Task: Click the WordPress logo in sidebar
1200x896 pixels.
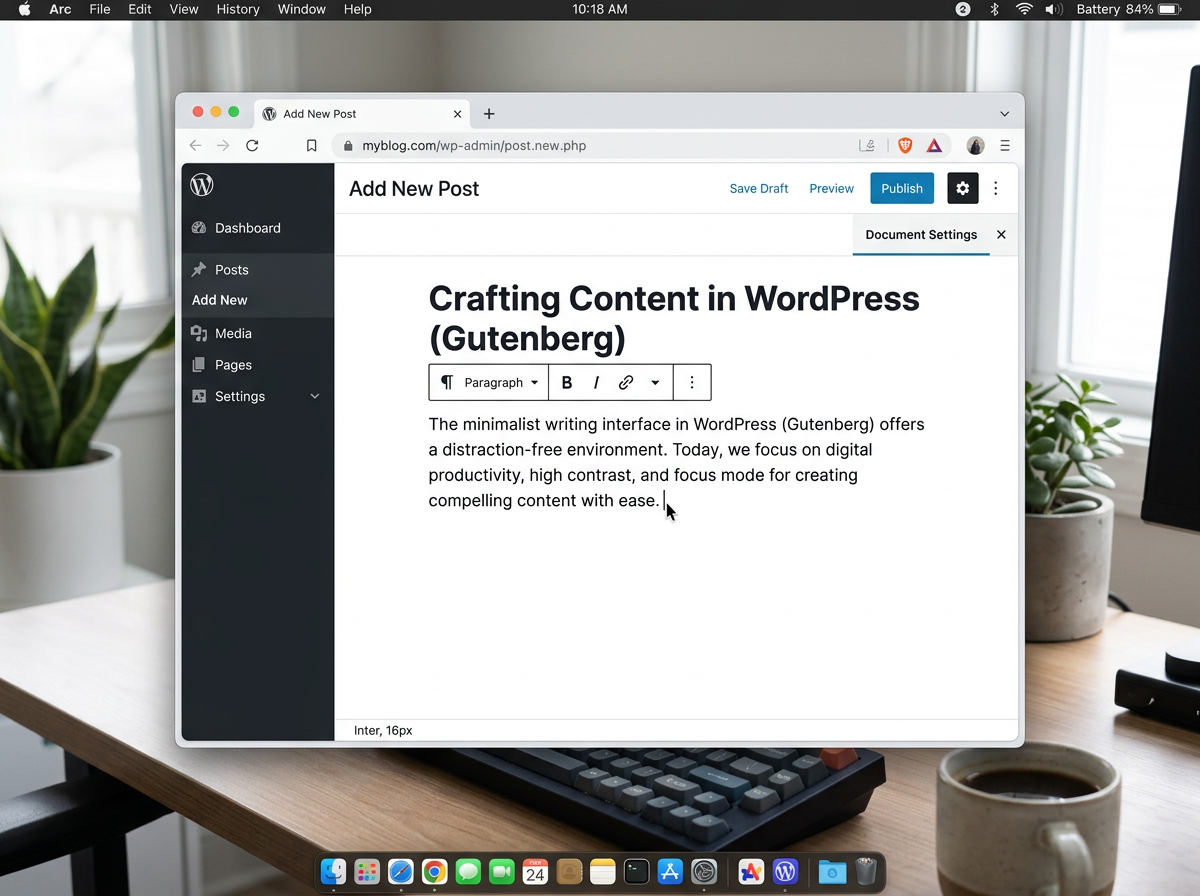Action: coord(202,185)
